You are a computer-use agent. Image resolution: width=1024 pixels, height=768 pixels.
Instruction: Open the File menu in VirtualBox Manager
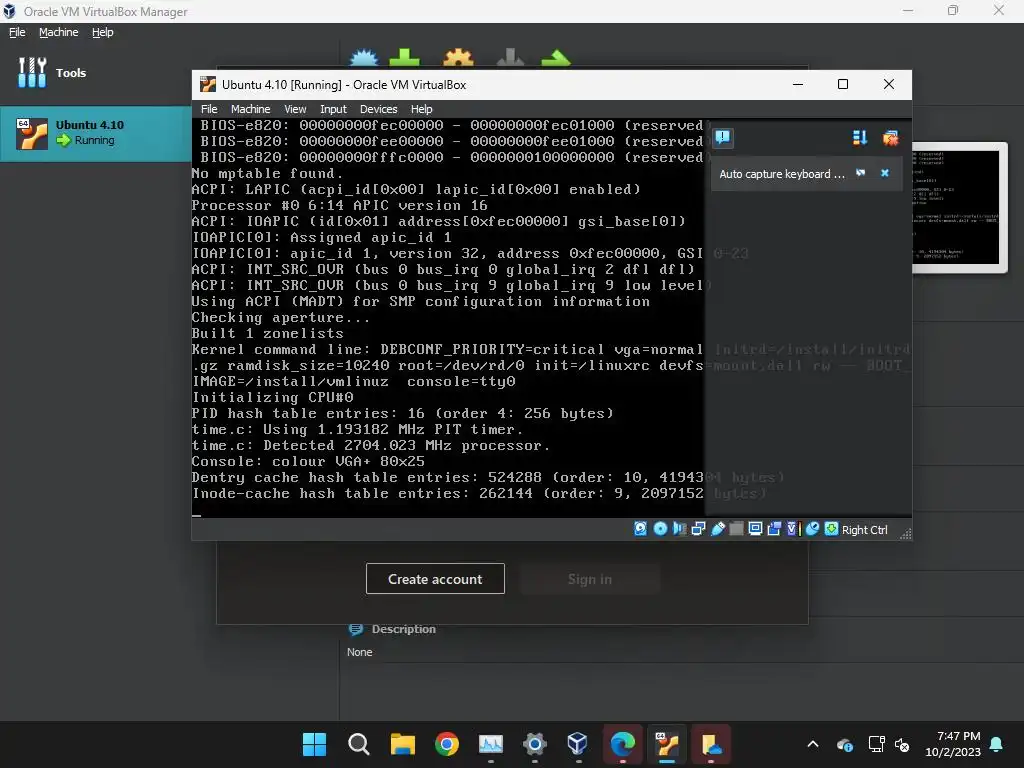(17, 32)
